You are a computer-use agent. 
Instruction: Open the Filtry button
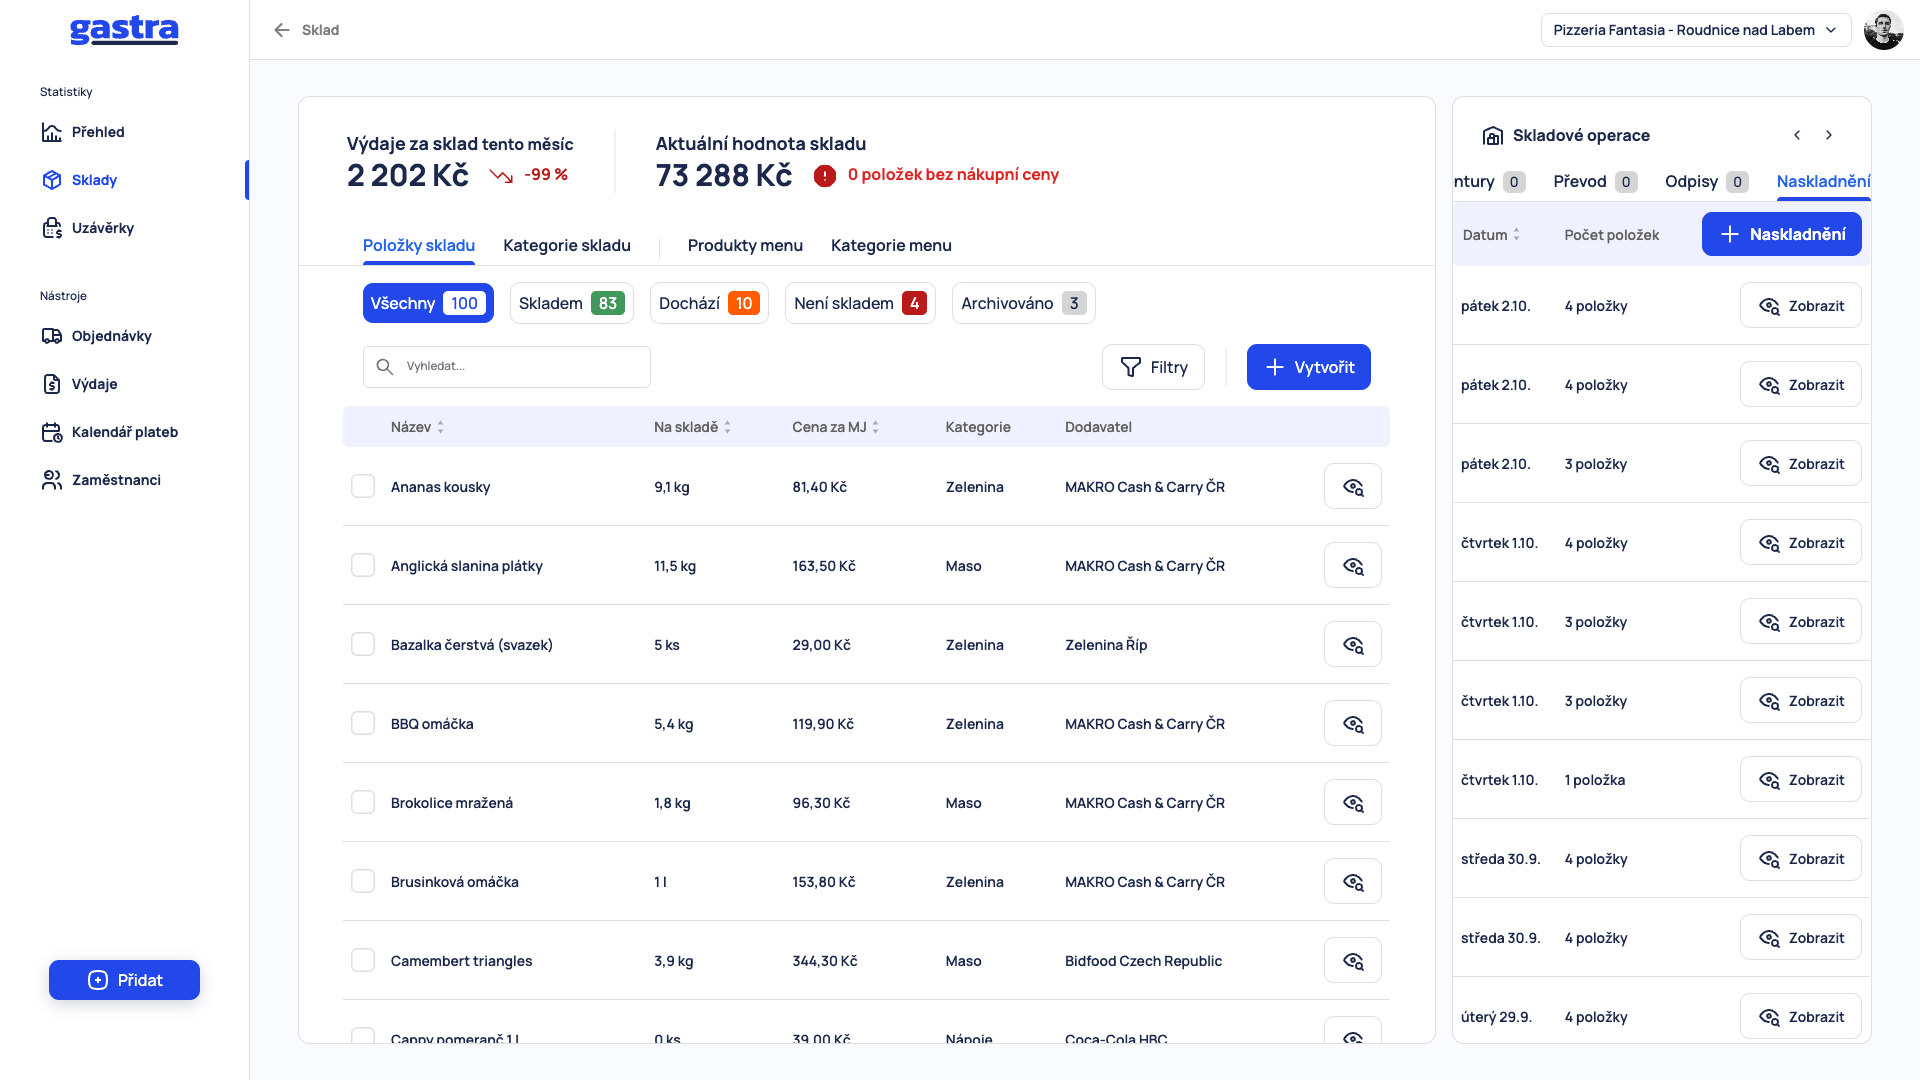[1153, 367]
